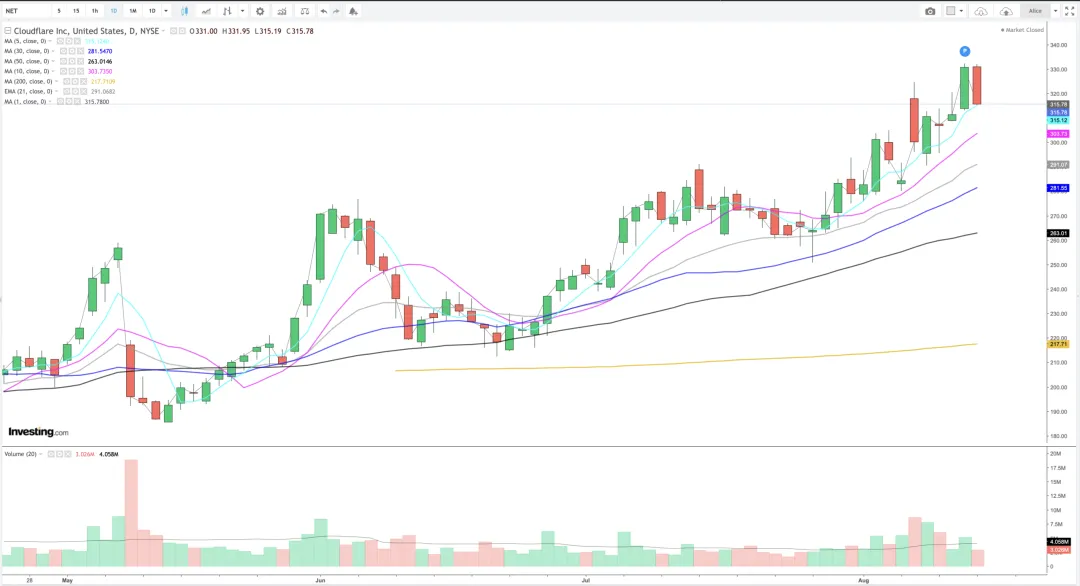Open settings icon for MA 50 indicator
1080x586 pixels.
click(x=72, y=61)
